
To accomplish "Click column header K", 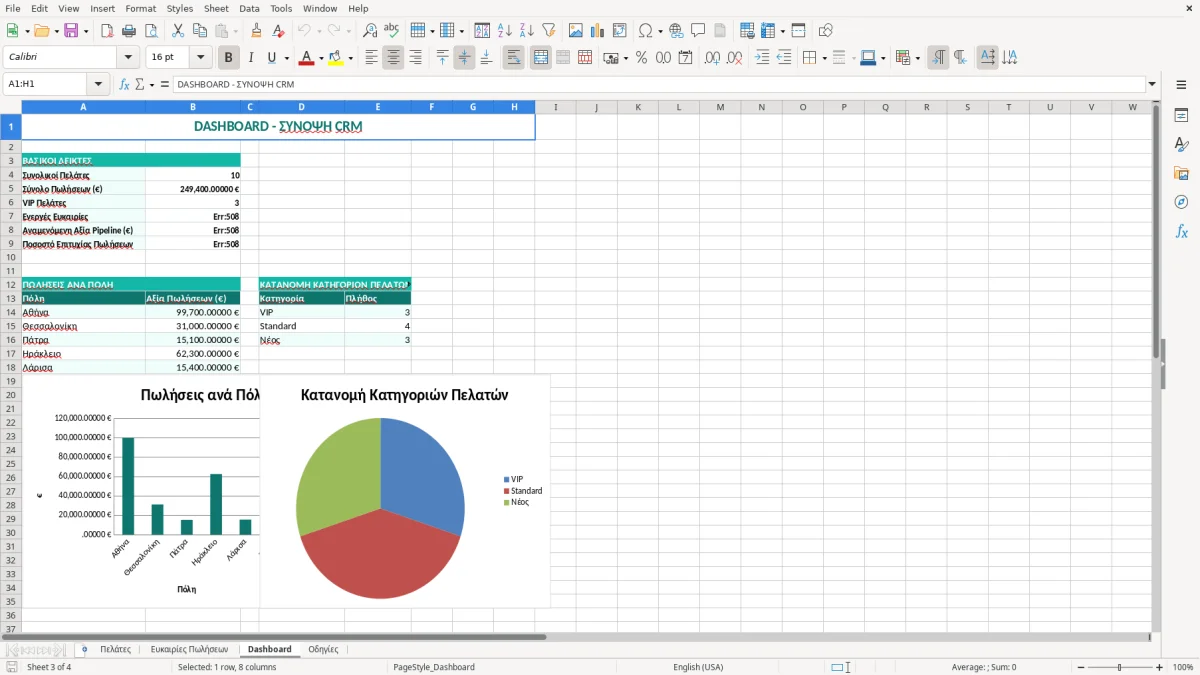I will [x=637, y=107].
